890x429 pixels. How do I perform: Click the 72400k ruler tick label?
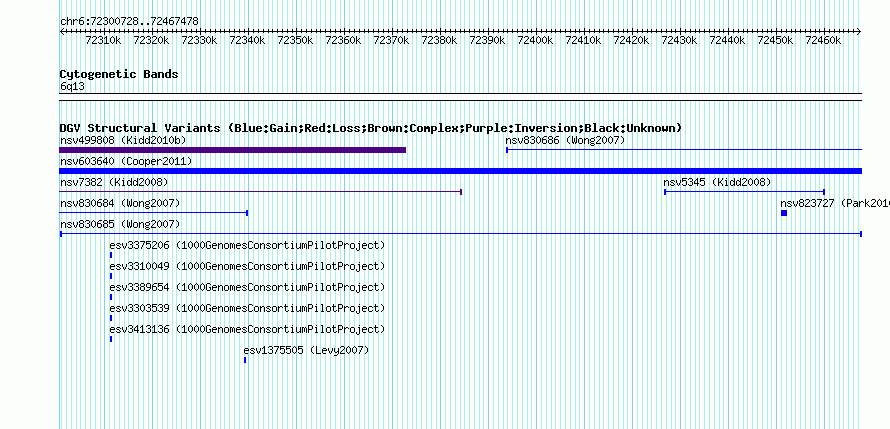point(535,40)
